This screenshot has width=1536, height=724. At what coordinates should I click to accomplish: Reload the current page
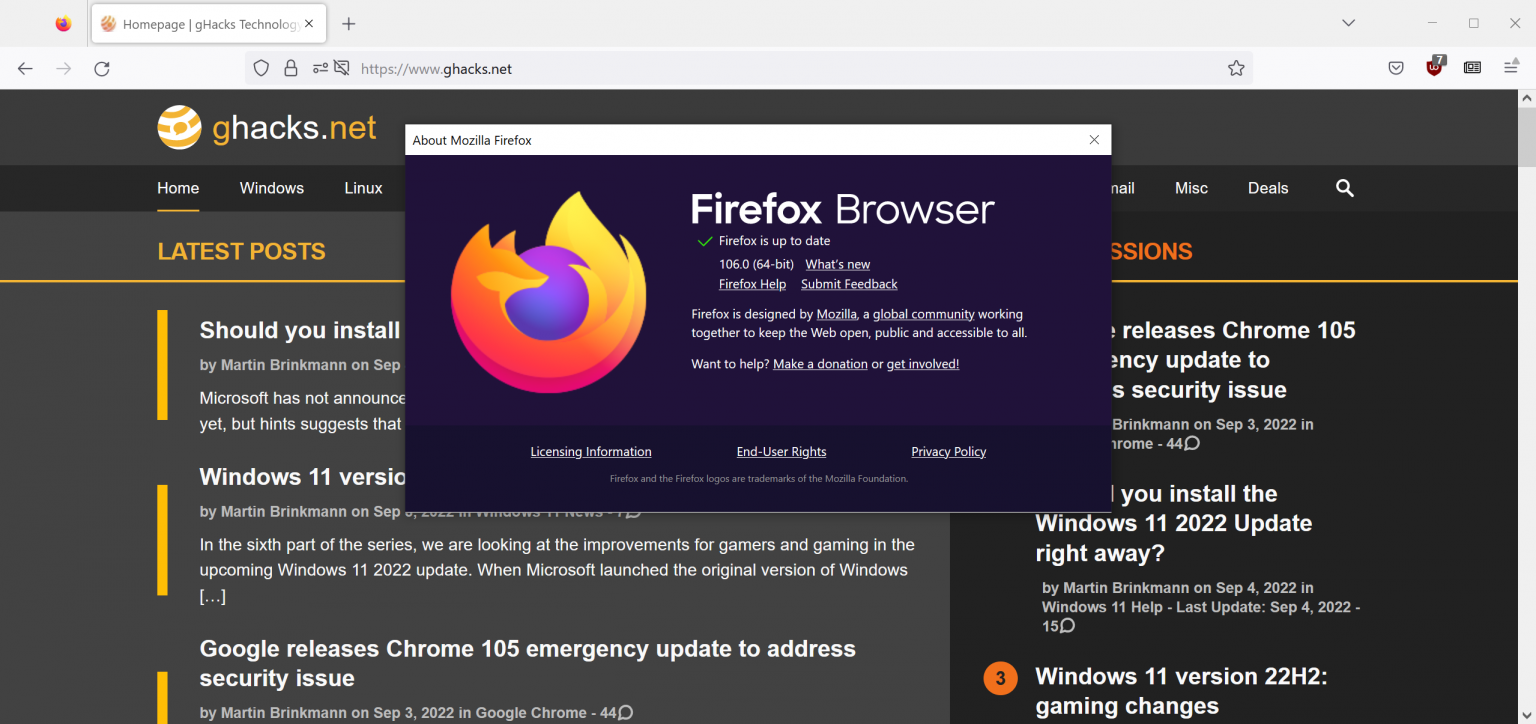[x=101, y=68]
